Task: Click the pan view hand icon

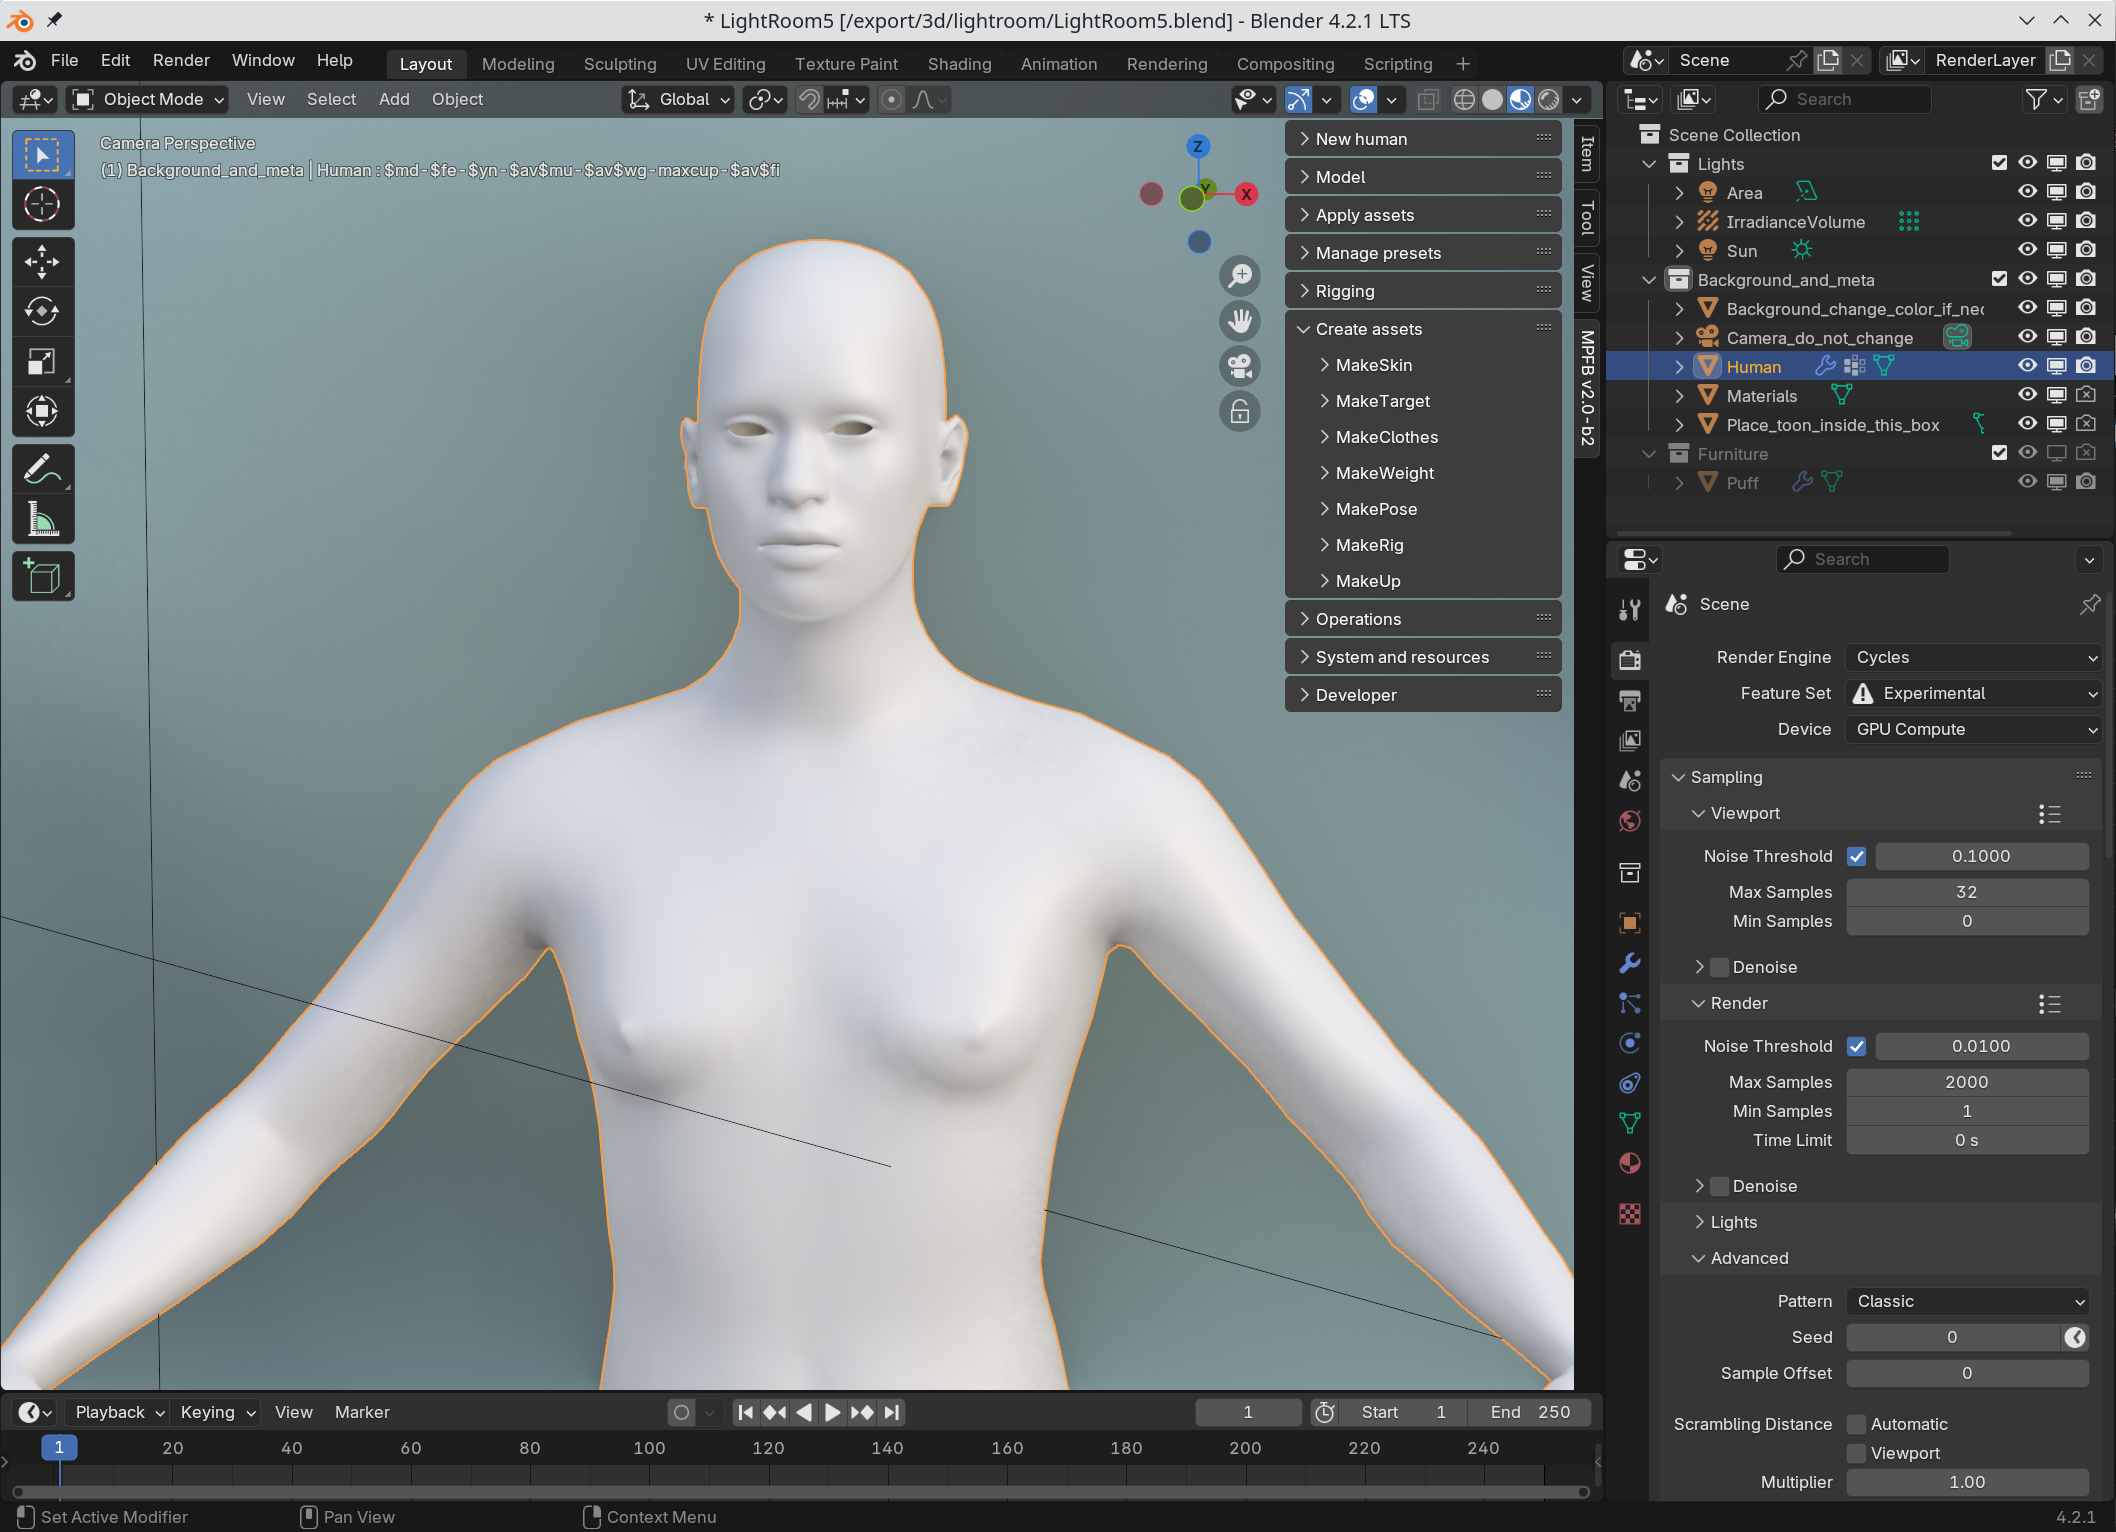Action: 1240,321
